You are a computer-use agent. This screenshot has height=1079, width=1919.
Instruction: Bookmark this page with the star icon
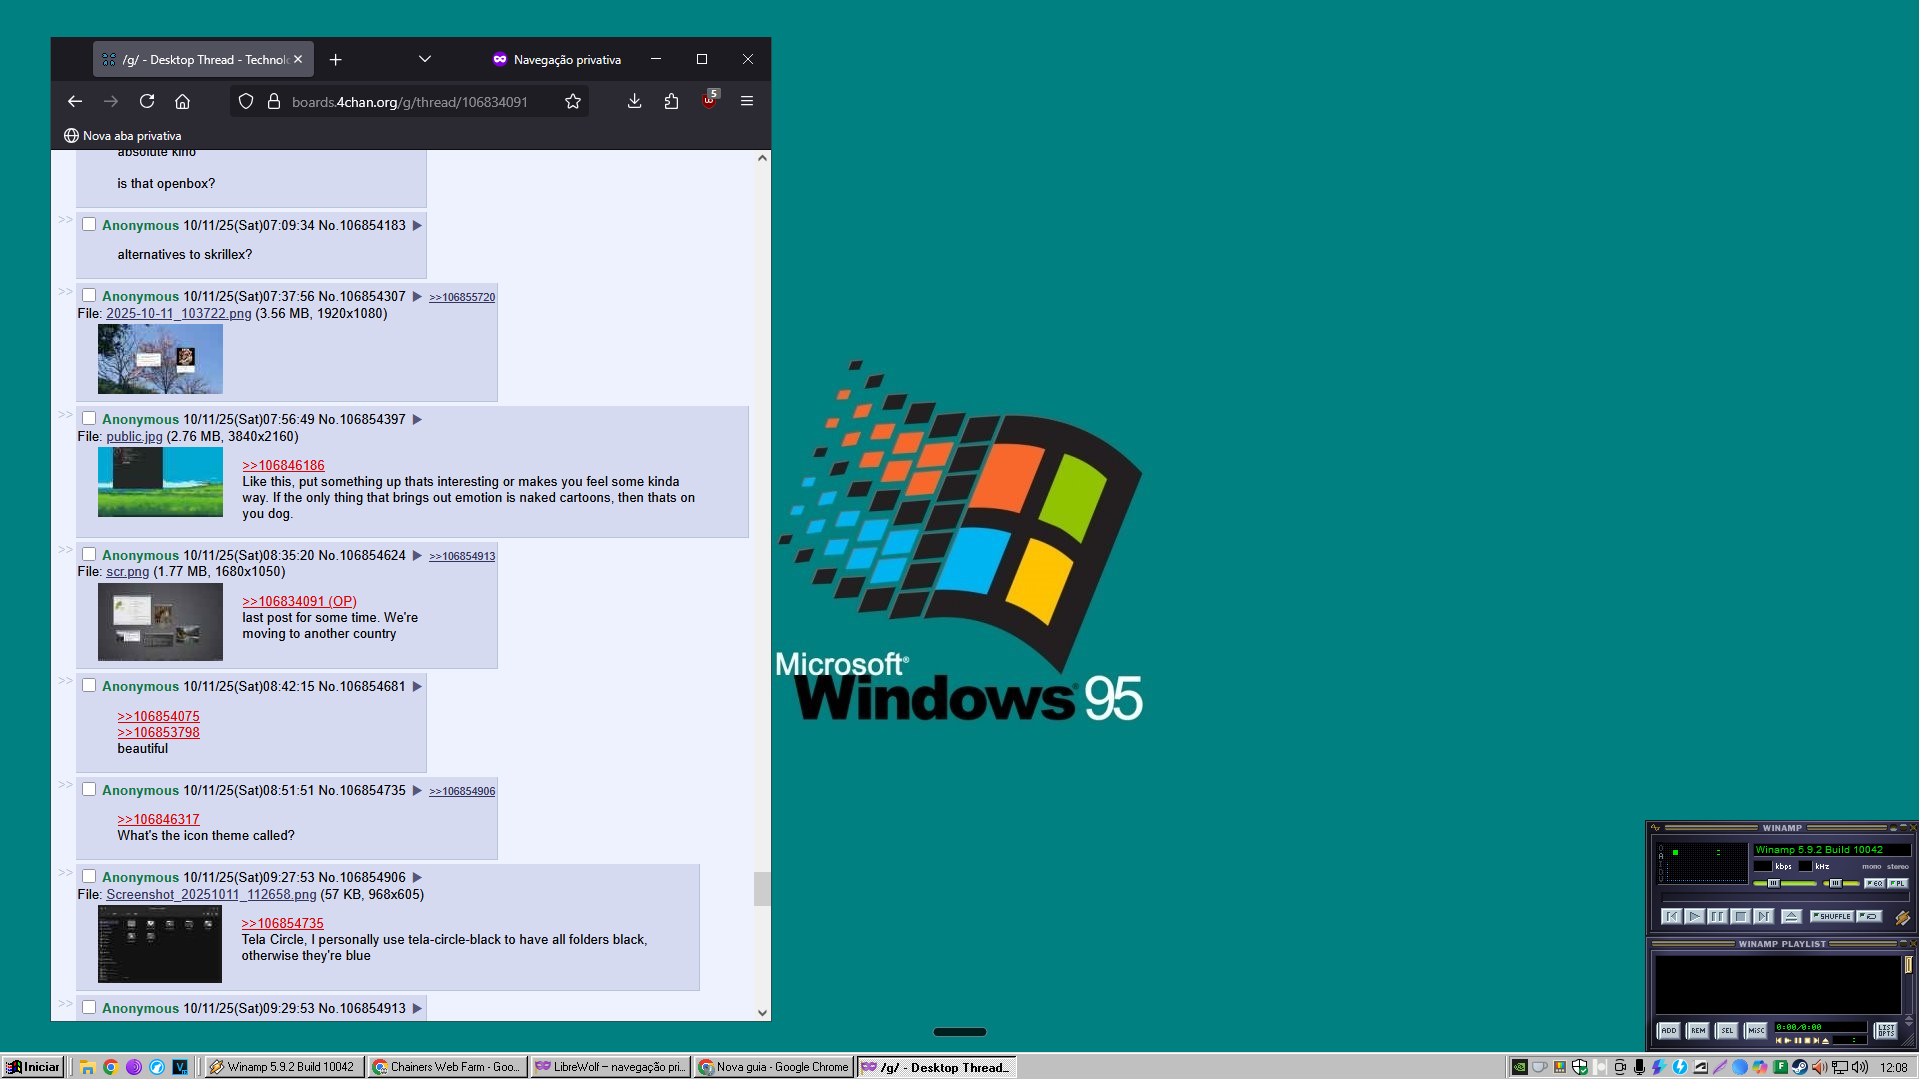click(573, 101)
